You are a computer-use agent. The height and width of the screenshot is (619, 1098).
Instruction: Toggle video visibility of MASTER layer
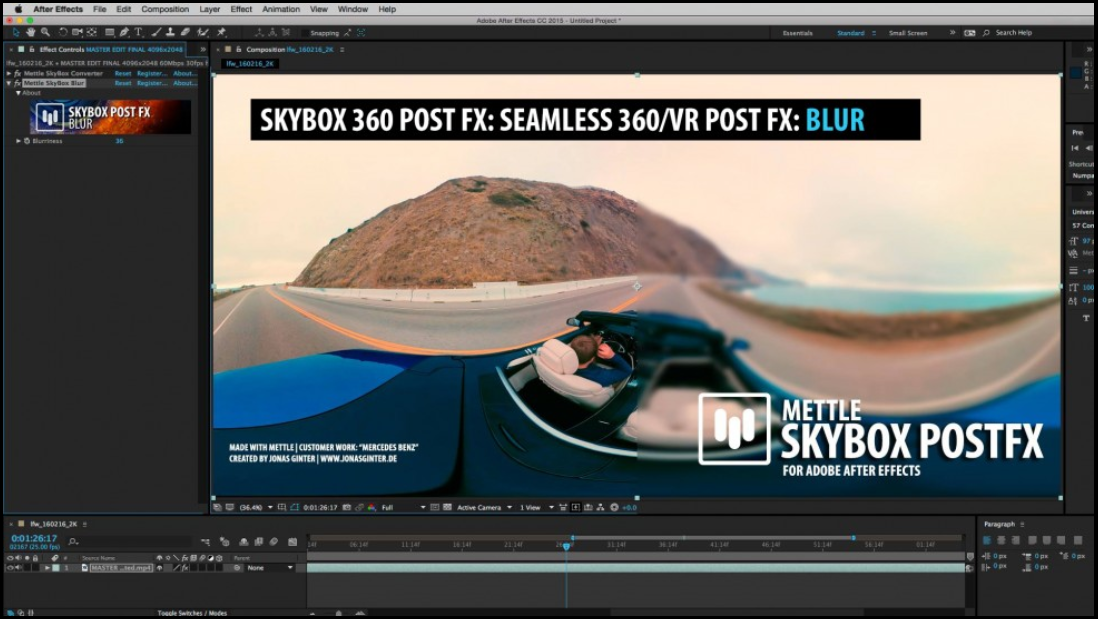(x=10, y=568)
